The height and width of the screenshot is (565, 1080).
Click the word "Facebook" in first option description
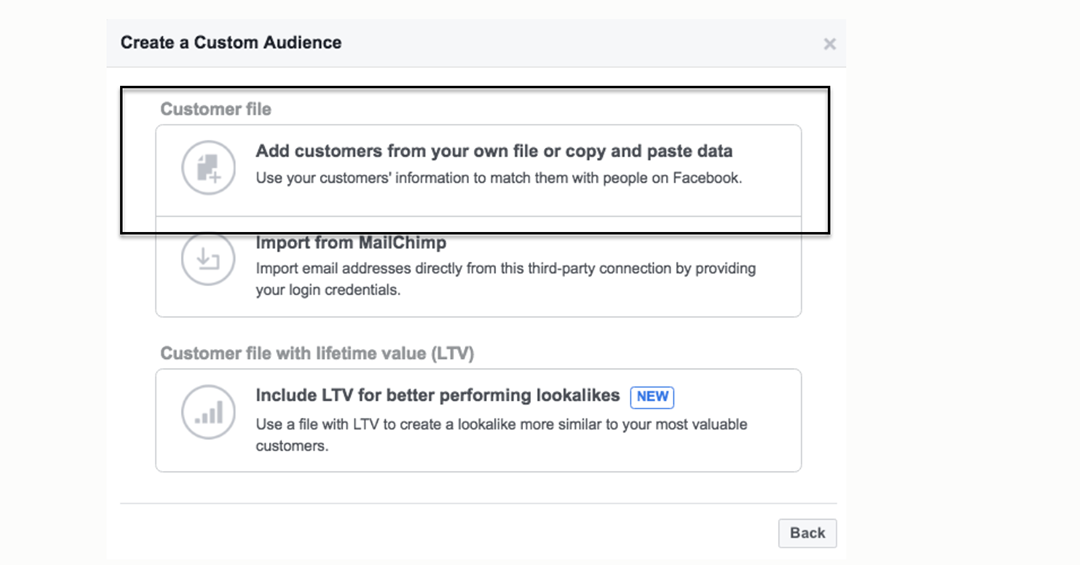[708, 180]
